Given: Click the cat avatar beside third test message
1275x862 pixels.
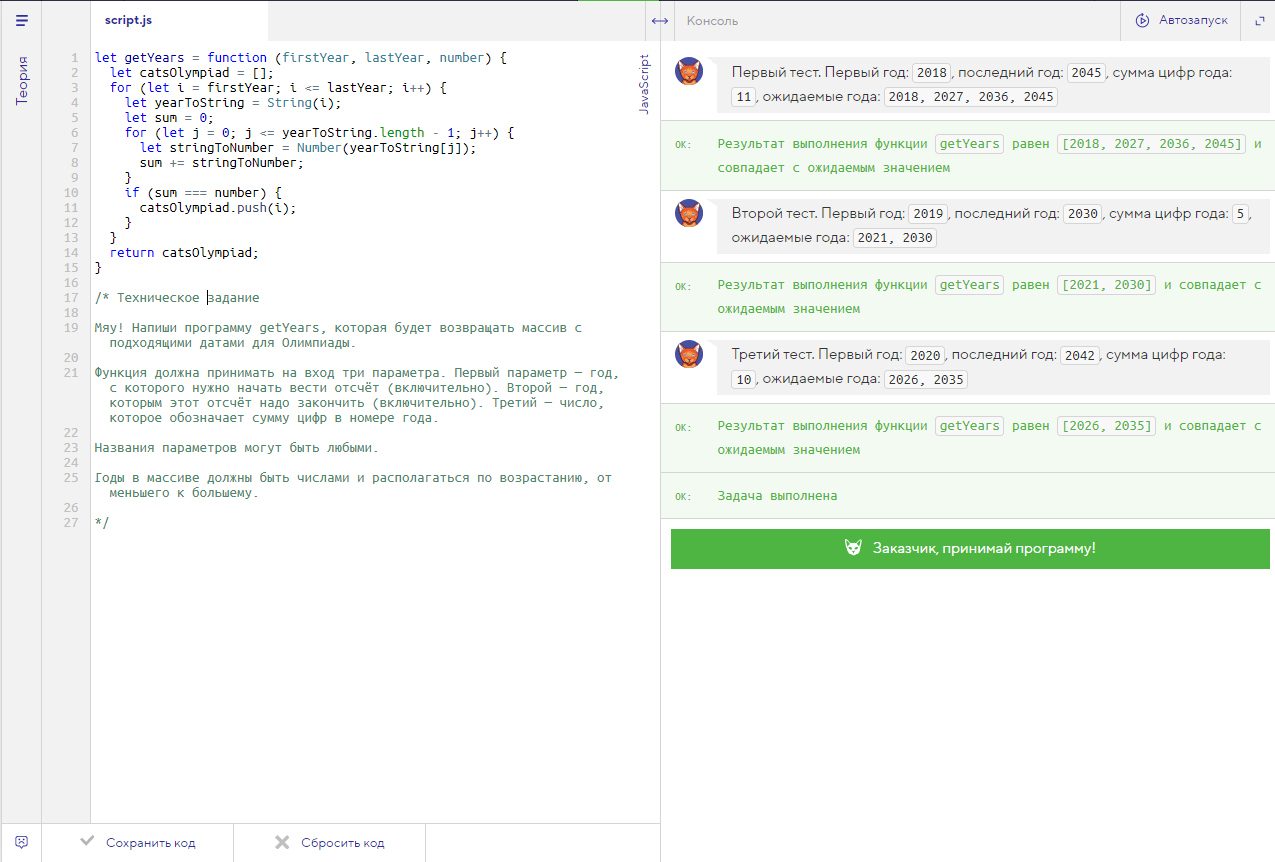Looking at the screenshot, I should (690, 354).
